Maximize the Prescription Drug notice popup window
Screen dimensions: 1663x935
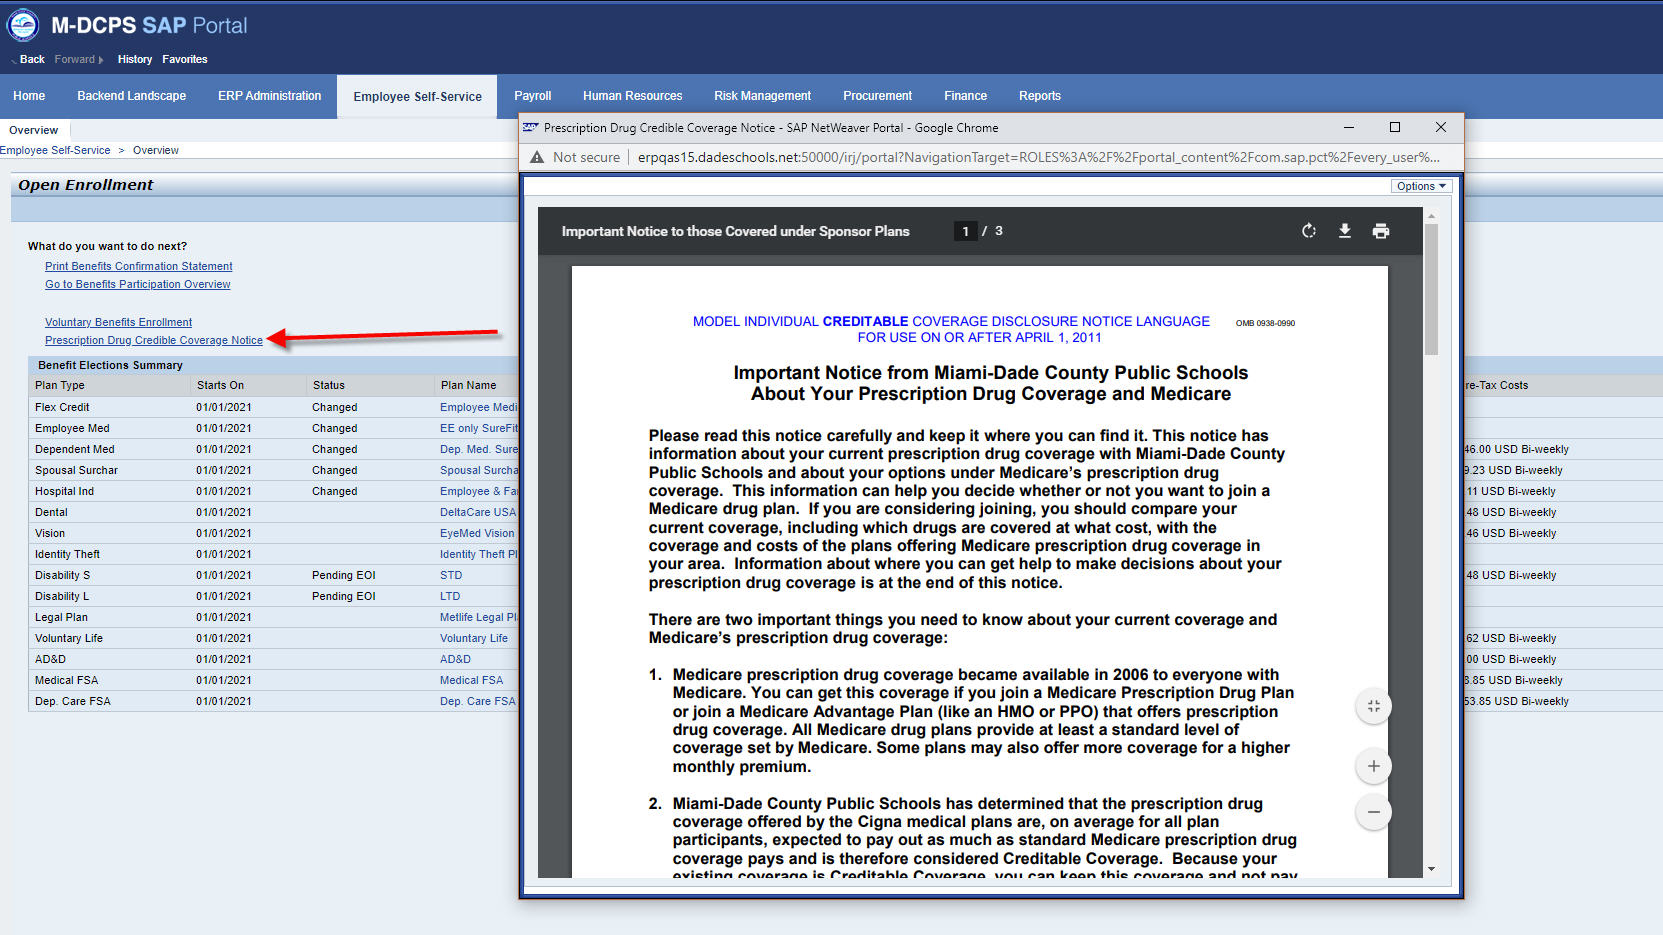coord(1395,127)
